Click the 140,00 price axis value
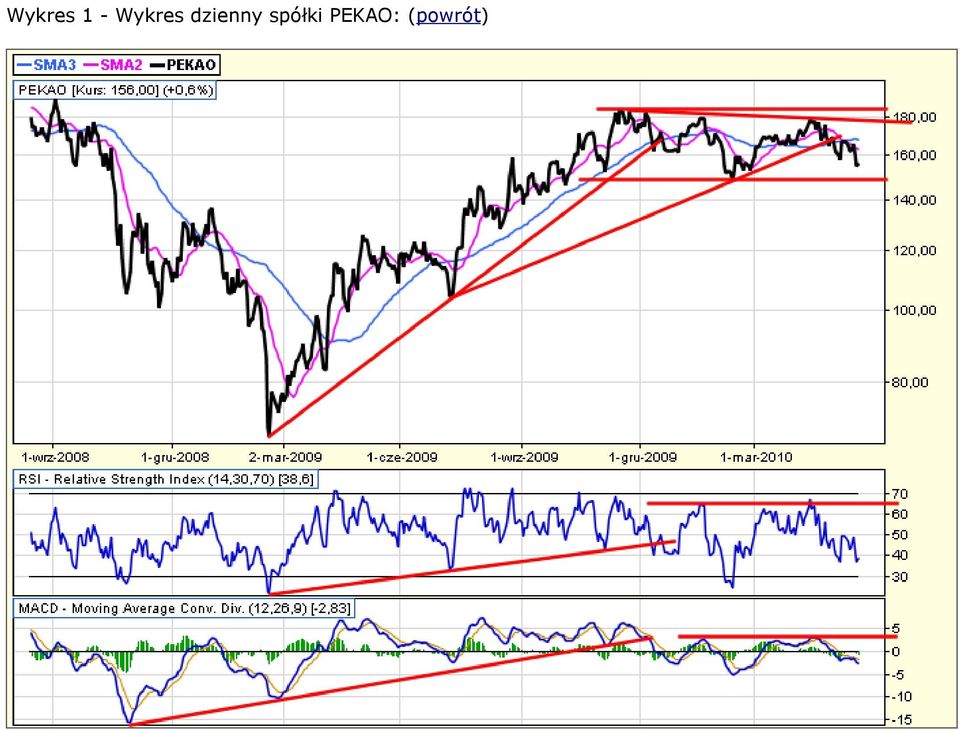This screenshot has height=729, width=960. 915,200
